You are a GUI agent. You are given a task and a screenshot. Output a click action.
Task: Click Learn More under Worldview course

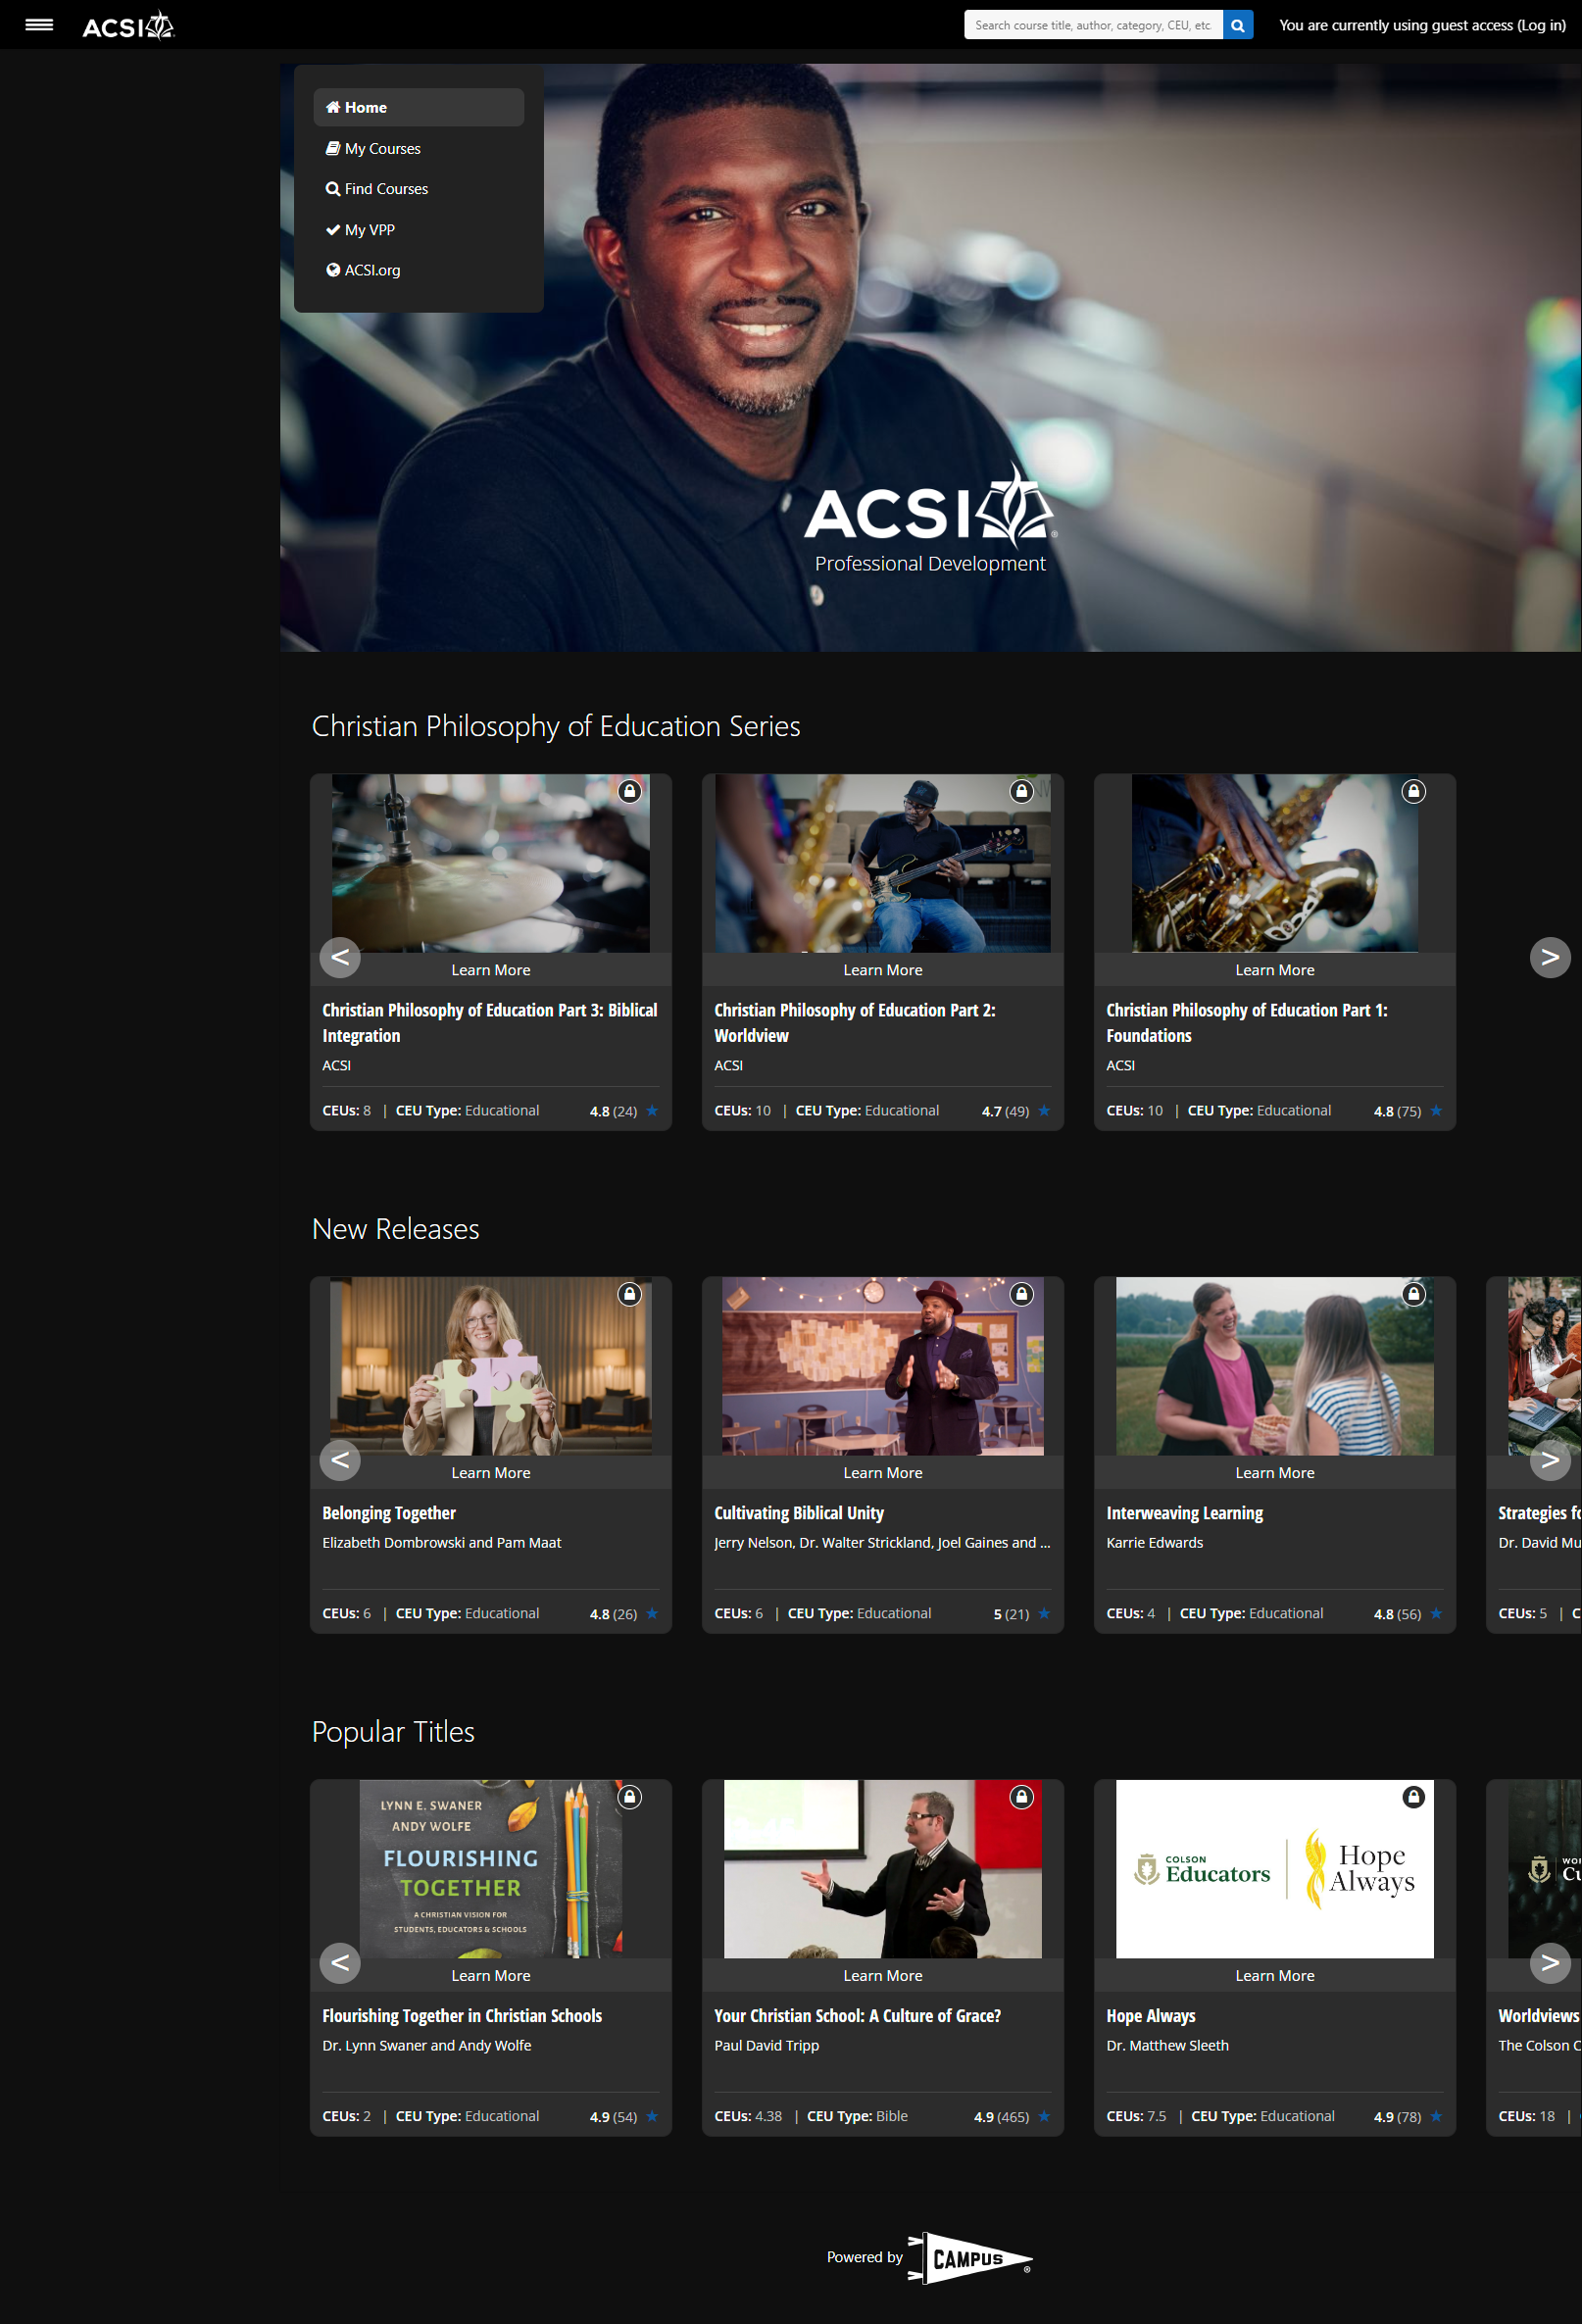(883, 970)
